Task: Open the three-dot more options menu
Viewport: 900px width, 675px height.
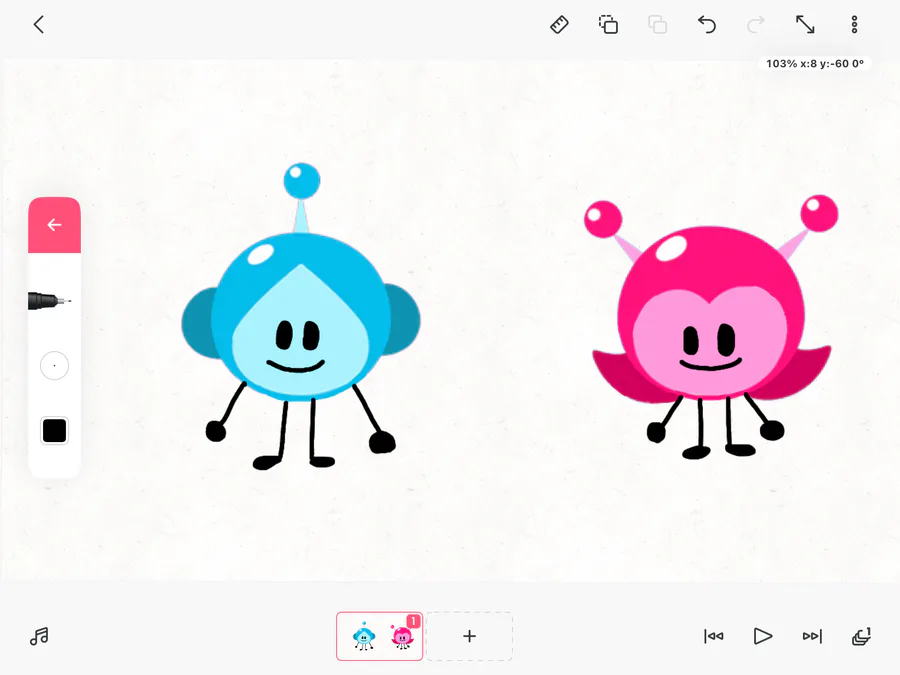Action: (854, 25)
